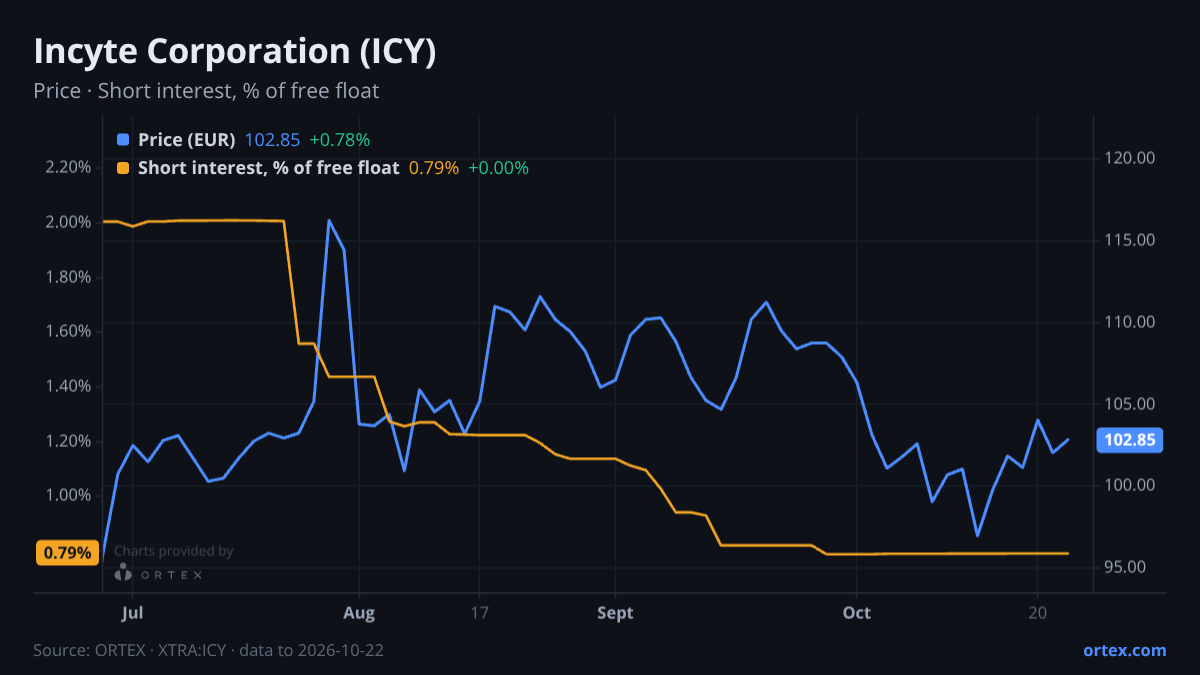Click the 110.00 right axis label
1200x675 pixels.
tap(1130, 322)
